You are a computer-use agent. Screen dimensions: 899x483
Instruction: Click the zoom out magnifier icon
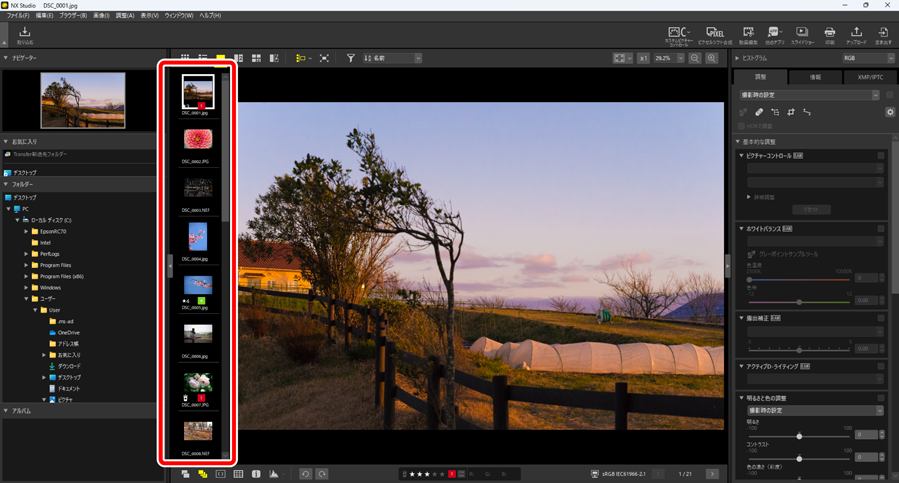tap(695, 59)
